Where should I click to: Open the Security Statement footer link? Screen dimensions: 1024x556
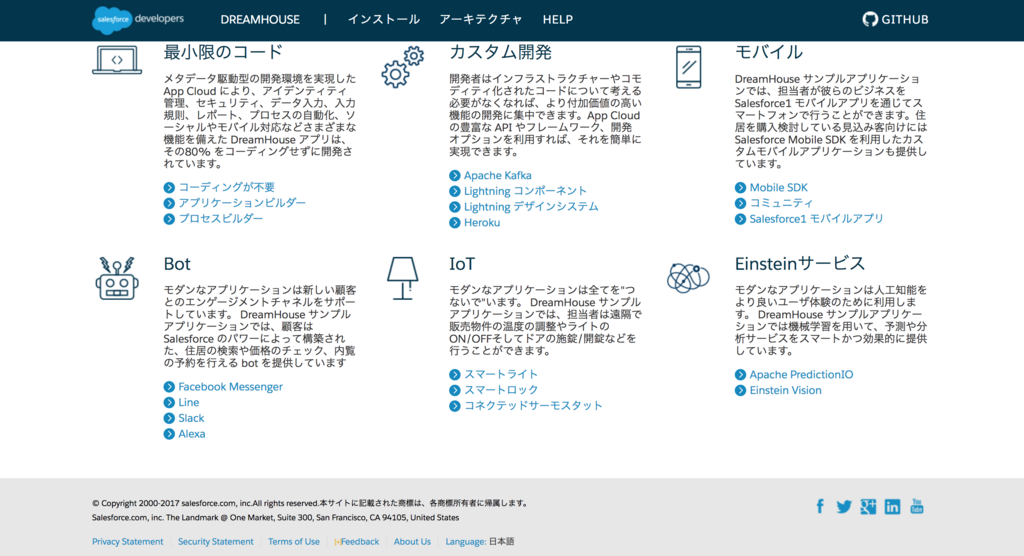click(216, 542)
